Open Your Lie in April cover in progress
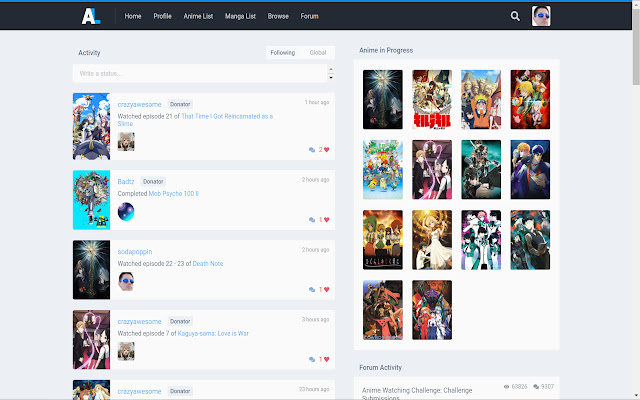Viewport: 640px width, 400px height. [432, 240]
